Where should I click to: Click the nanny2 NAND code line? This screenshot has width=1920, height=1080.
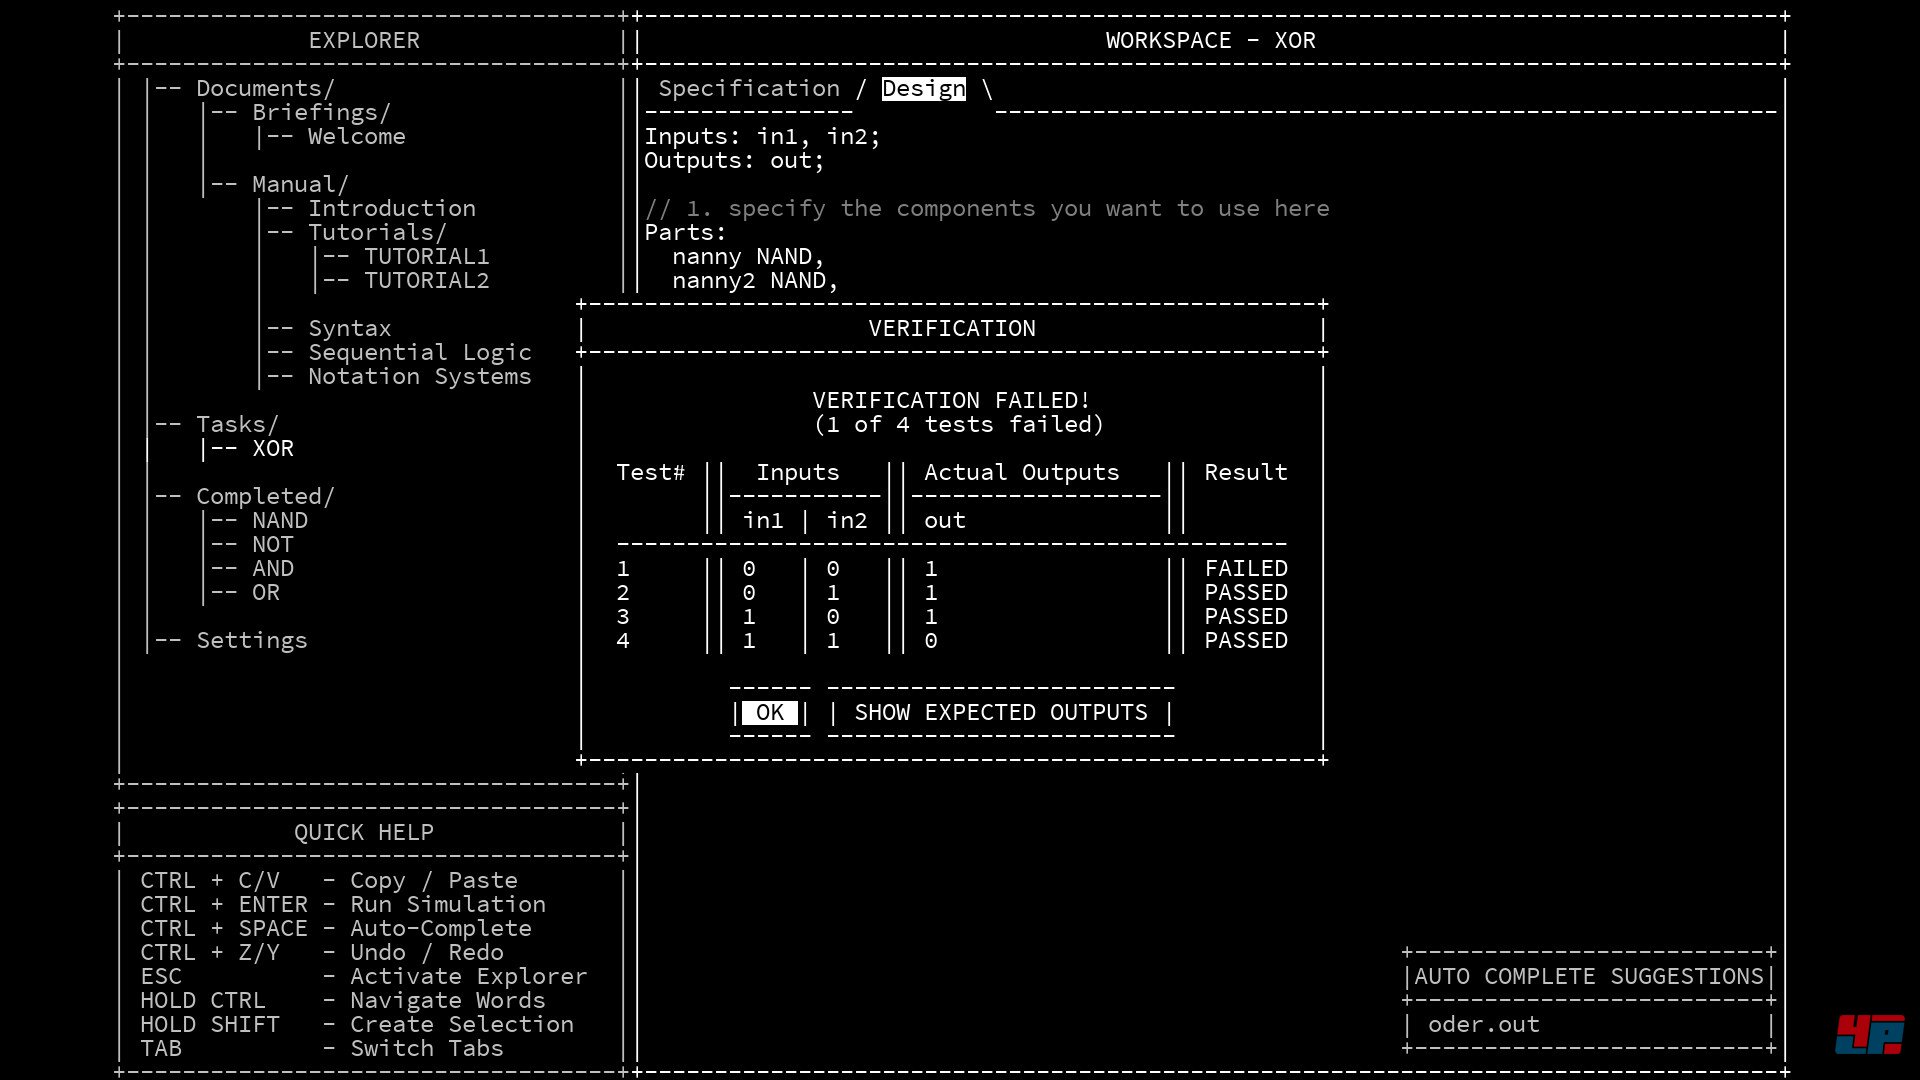click(x=754, y=280)
